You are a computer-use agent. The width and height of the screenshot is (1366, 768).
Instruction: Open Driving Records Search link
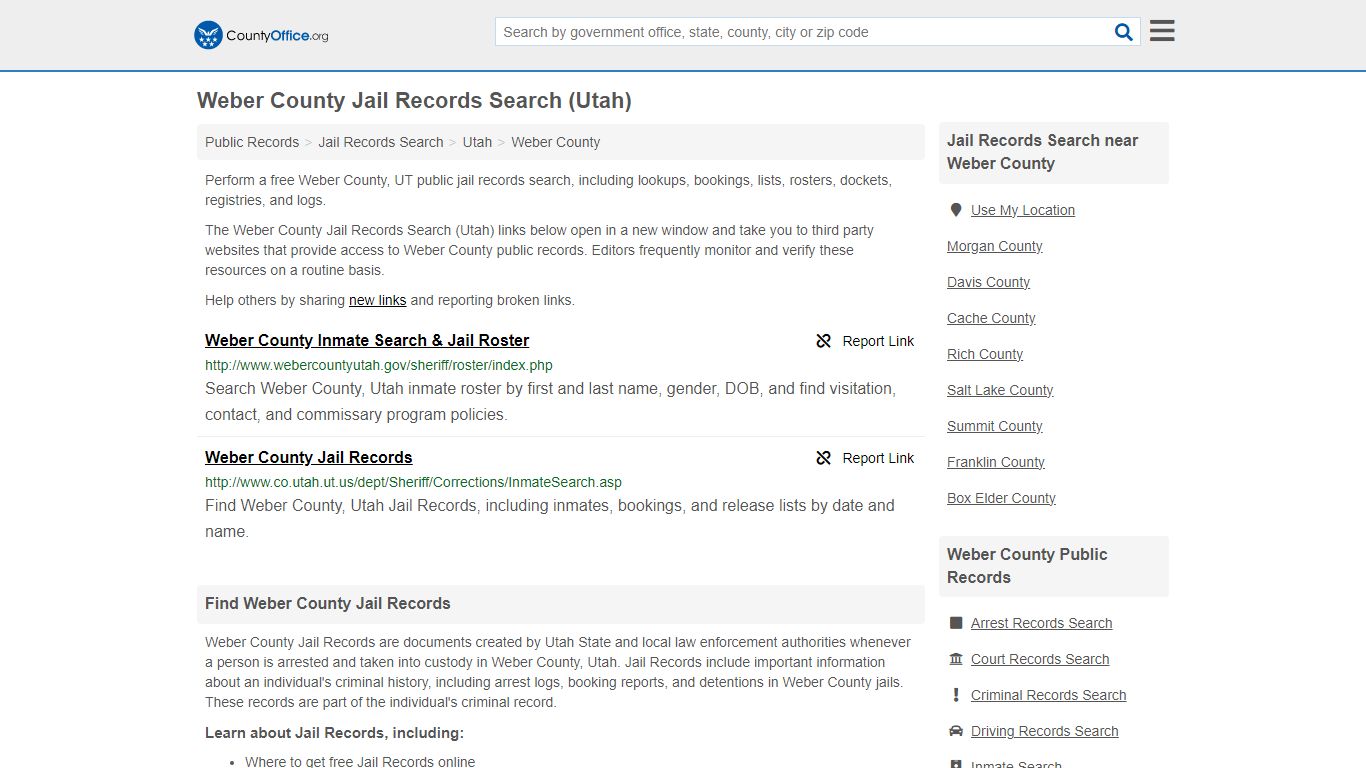click(1045, 731)
